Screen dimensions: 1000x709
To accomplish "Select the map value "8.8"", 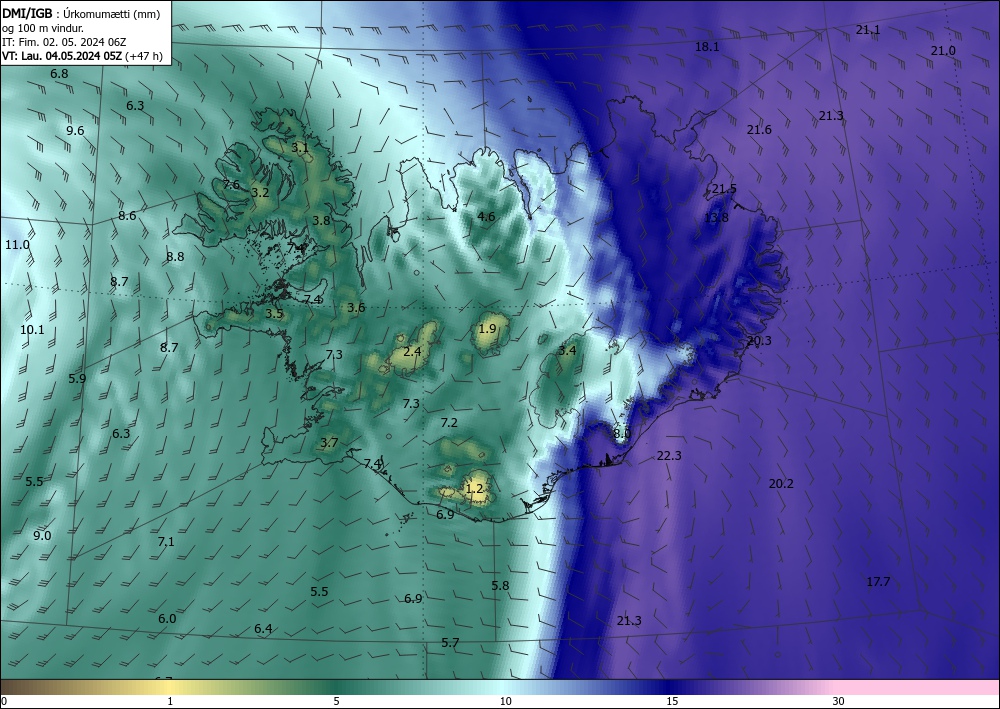I will [175, 256].
